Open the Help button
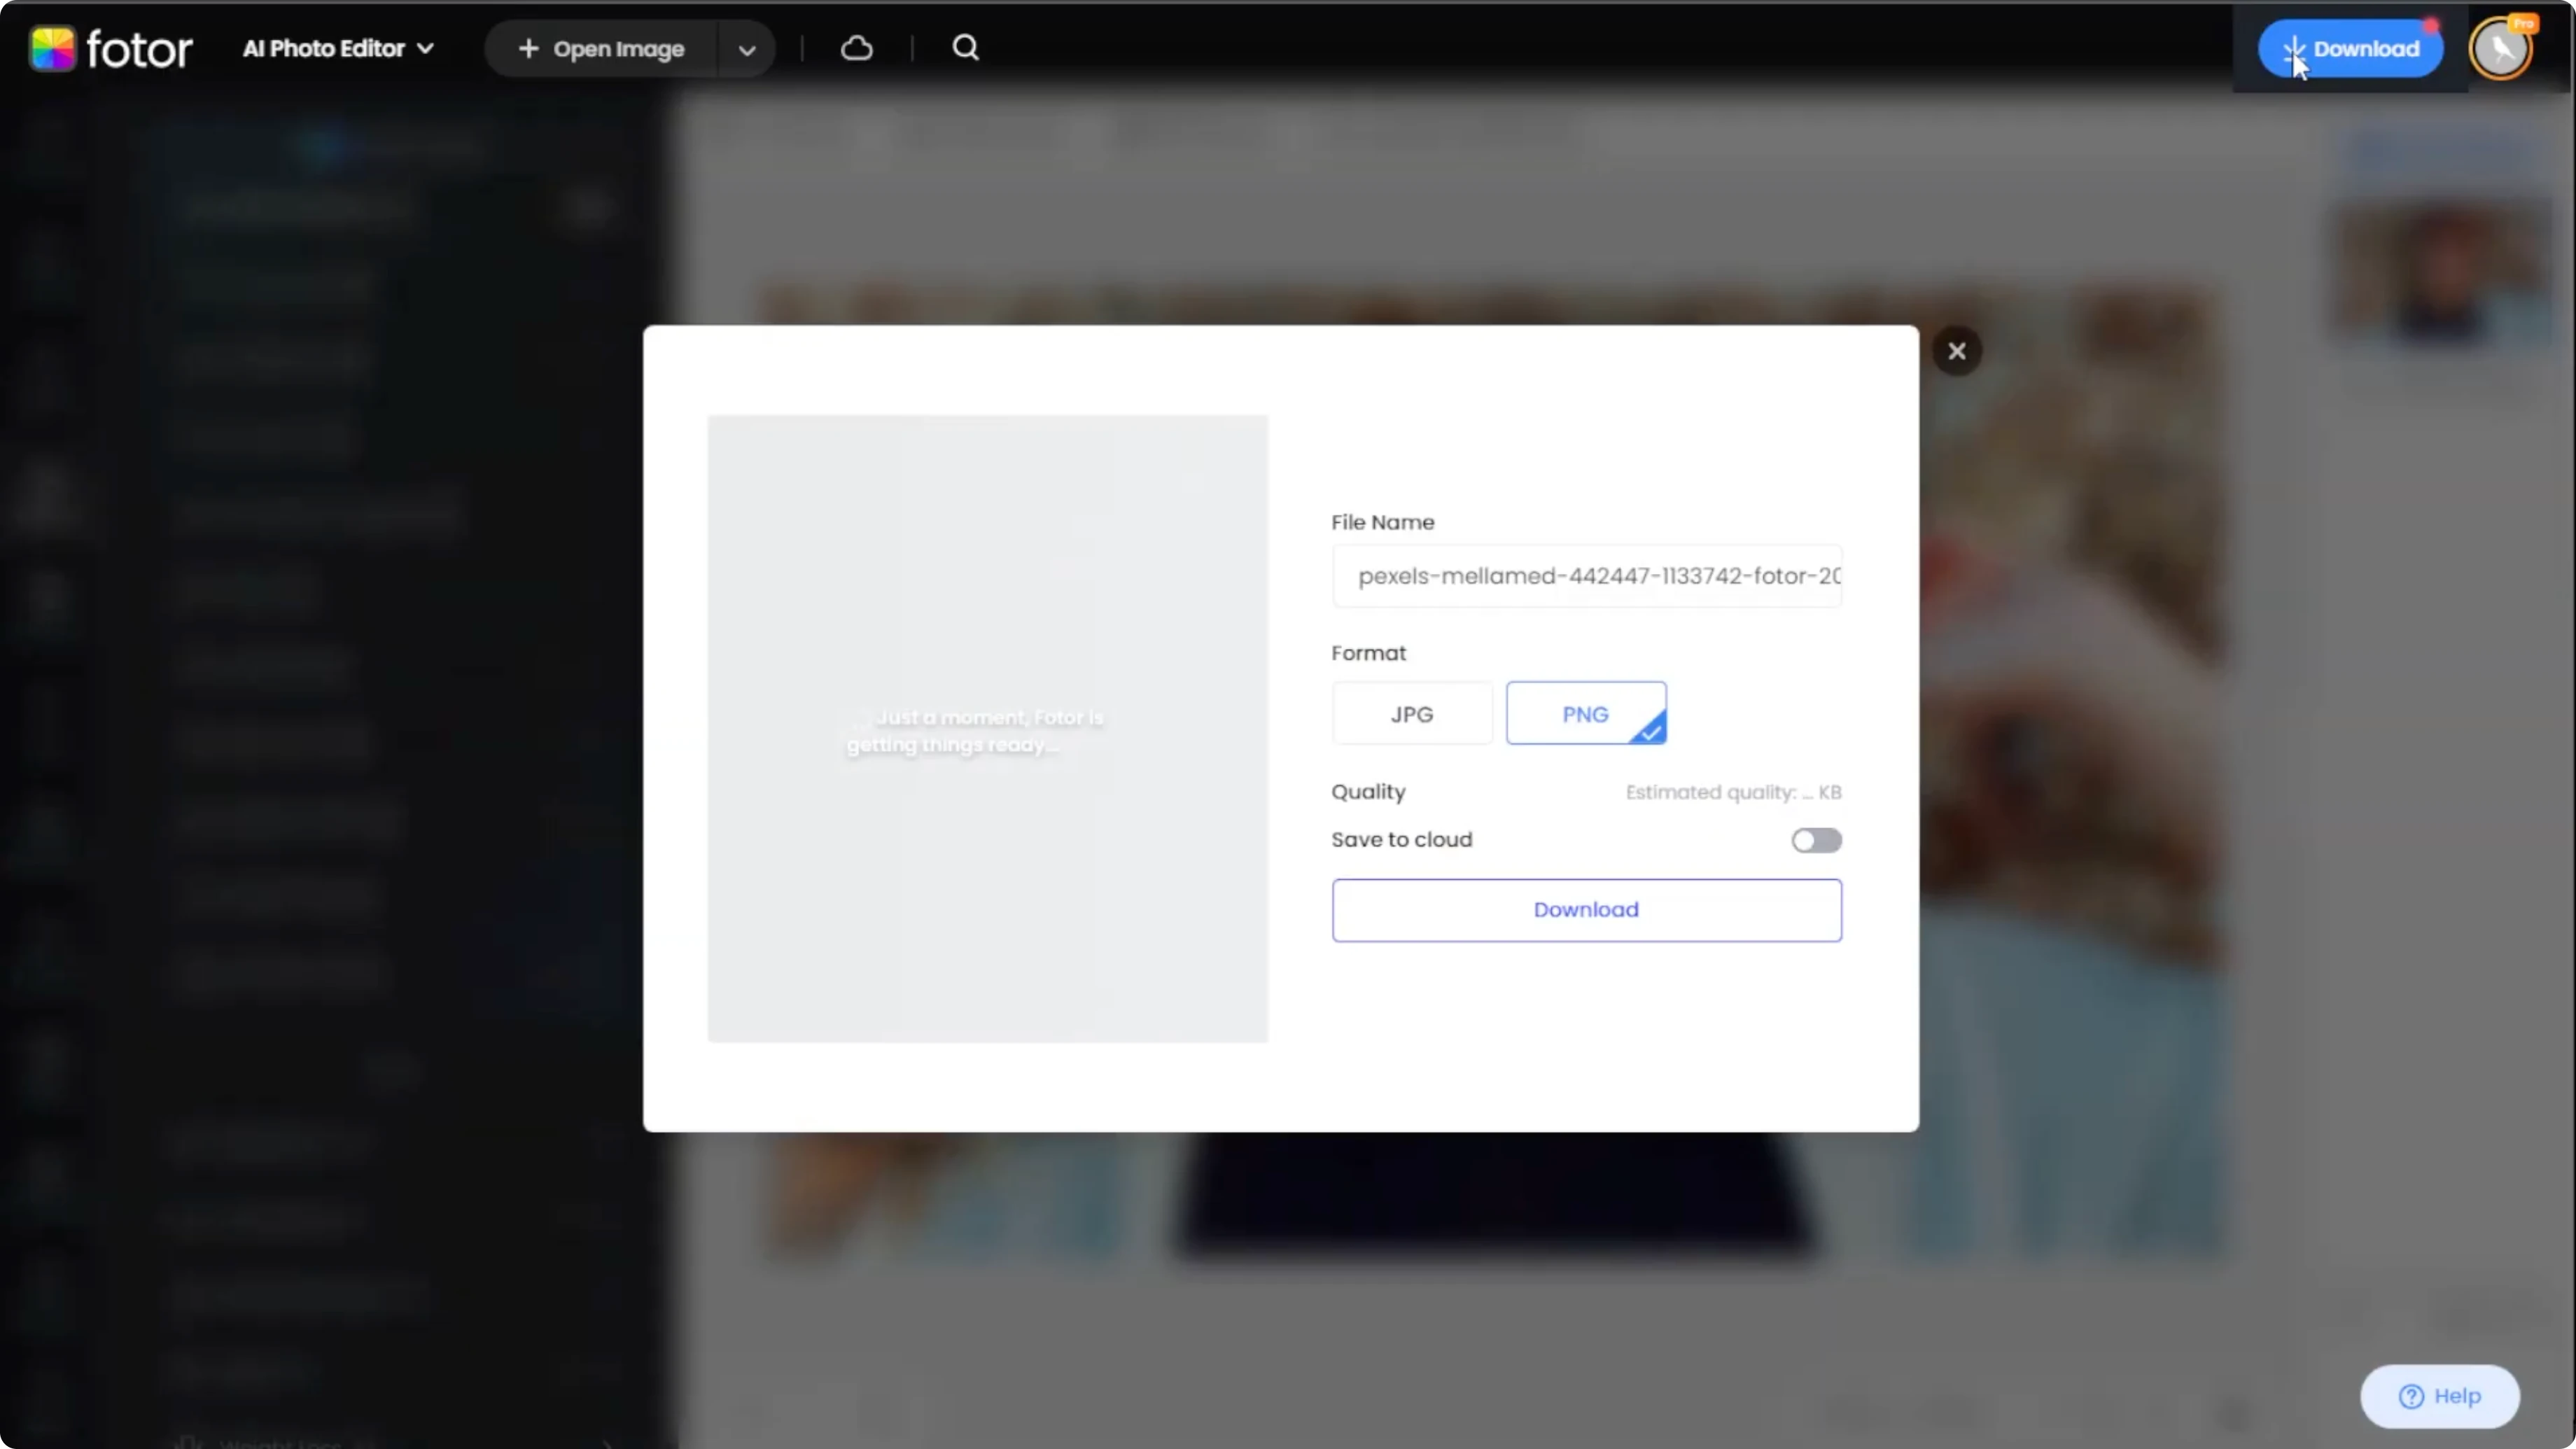 click(x=2440, y=1396)
